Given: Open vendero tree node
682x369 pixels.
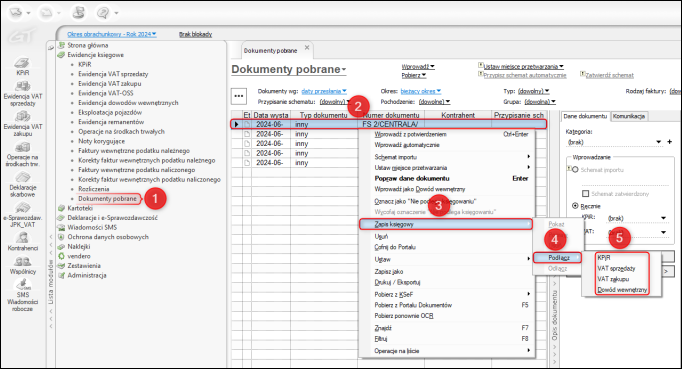Looking at the screenshot, I should 79,256.
